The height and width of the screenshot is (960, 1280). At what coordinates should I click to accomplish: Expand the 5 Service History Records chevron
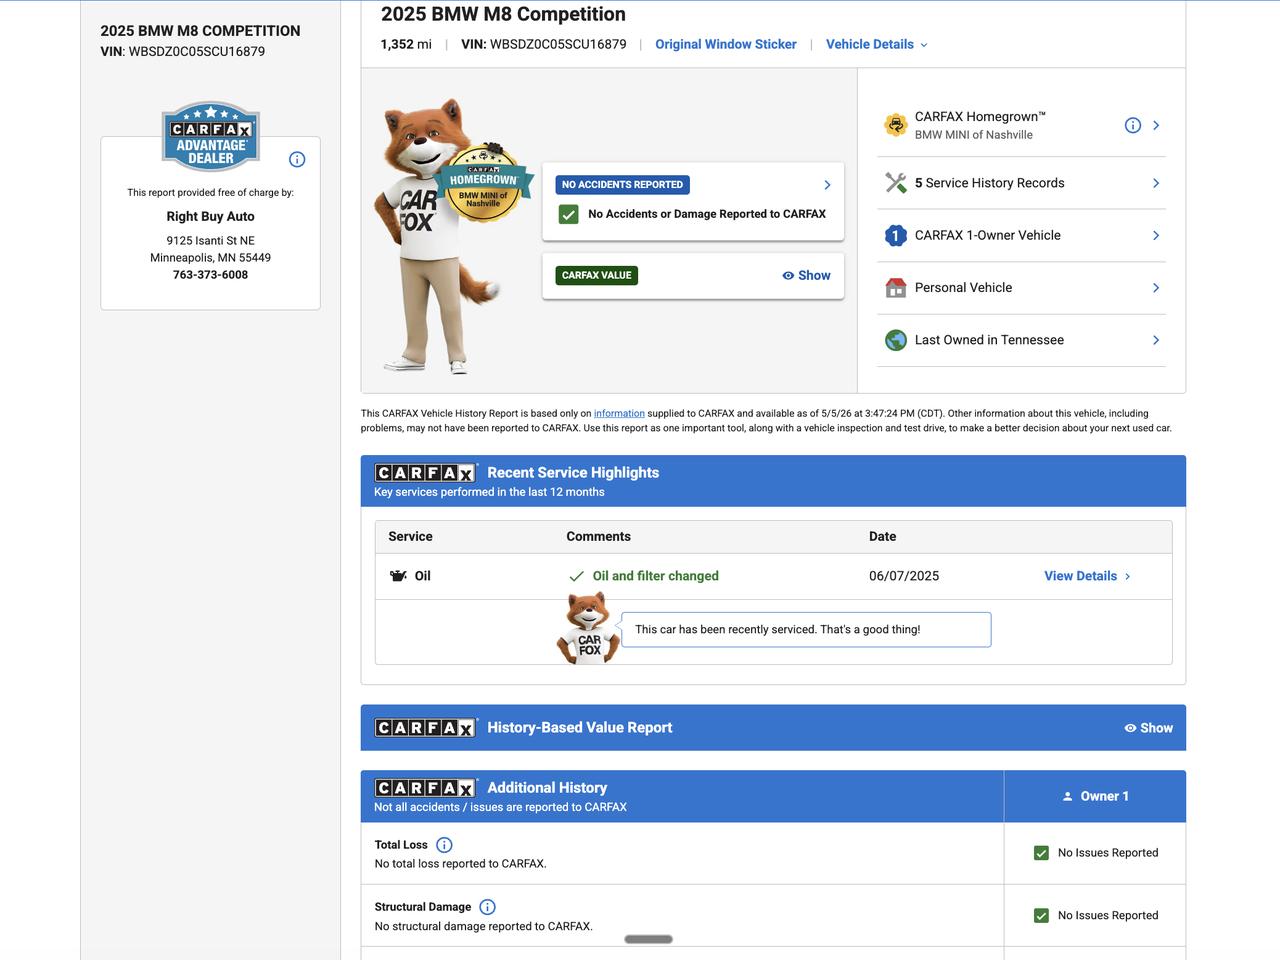[1156, 183]
